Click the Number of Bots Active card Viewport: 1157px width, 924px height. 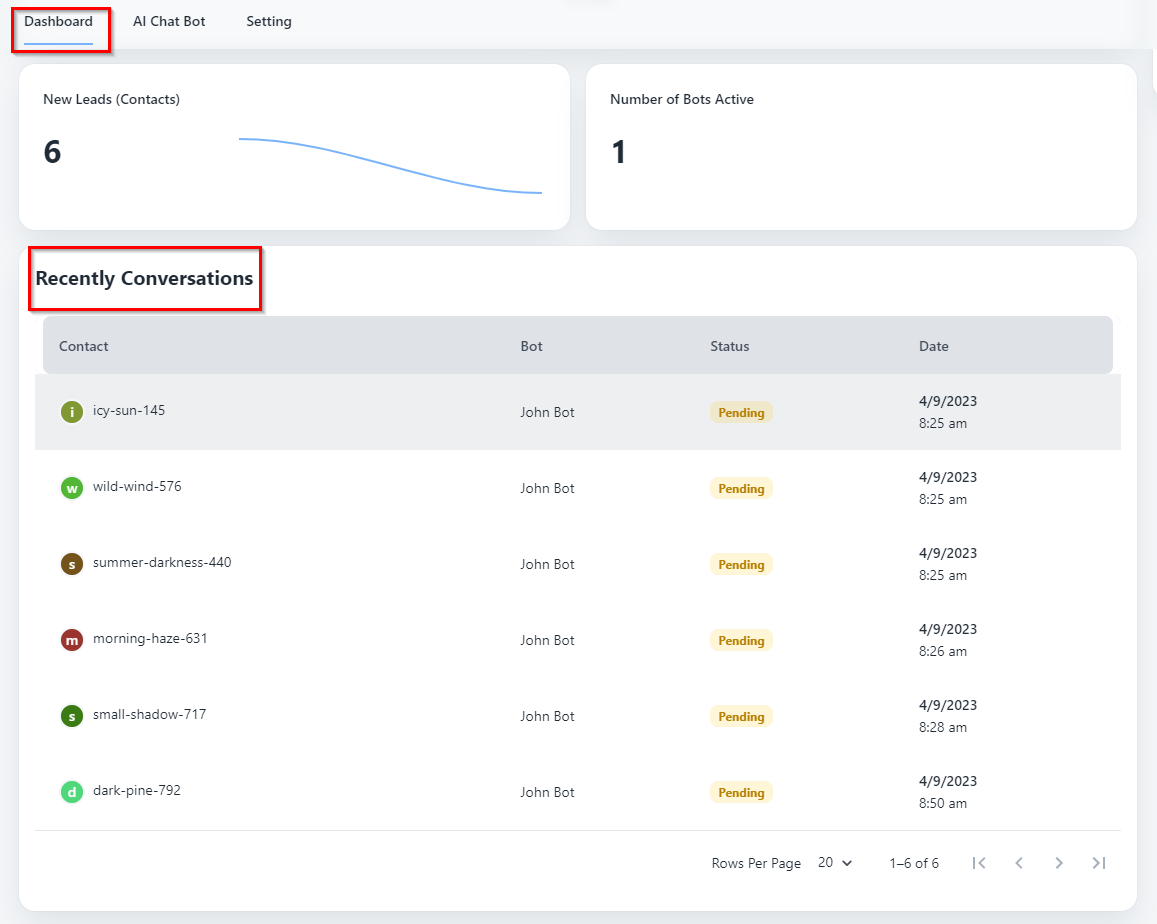click(x=861, y=147)
